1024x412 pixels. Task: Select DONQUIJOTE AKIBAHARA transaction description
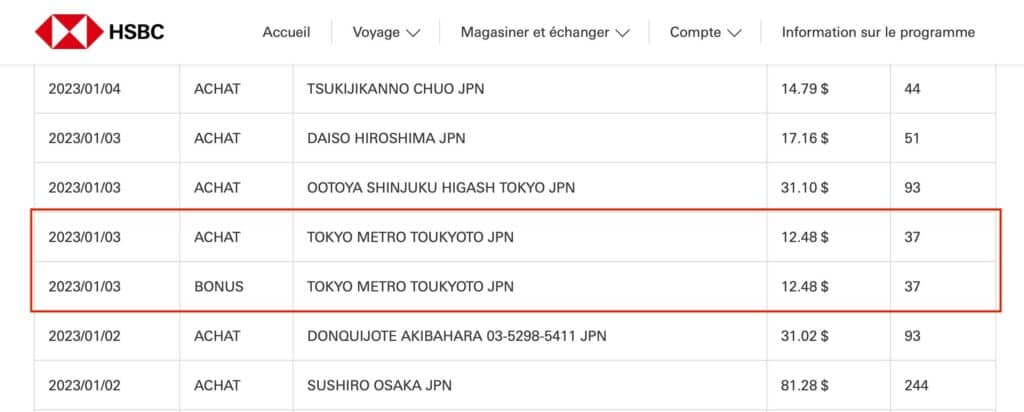point(456,336)
